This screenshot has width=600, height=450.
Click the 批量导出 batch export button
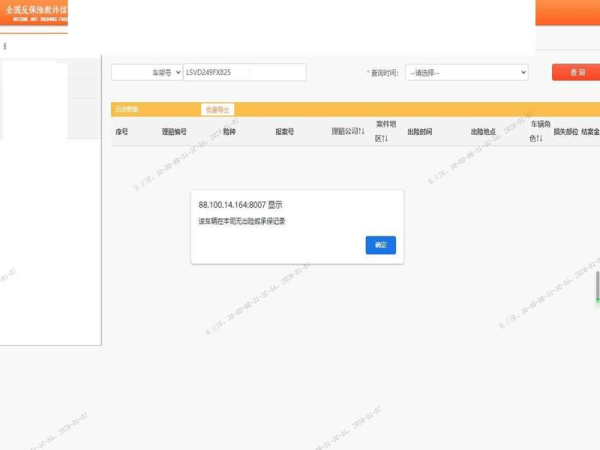(x=217, y=109)
